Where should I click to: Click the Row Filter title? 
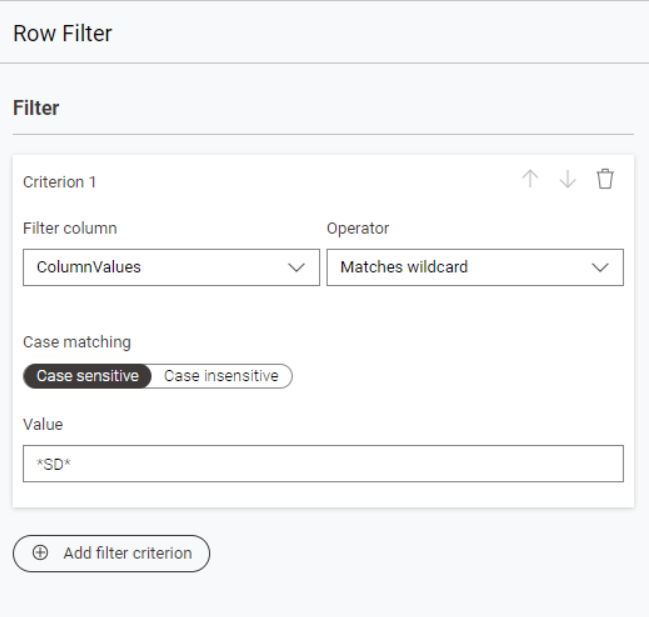coord(62,34)
